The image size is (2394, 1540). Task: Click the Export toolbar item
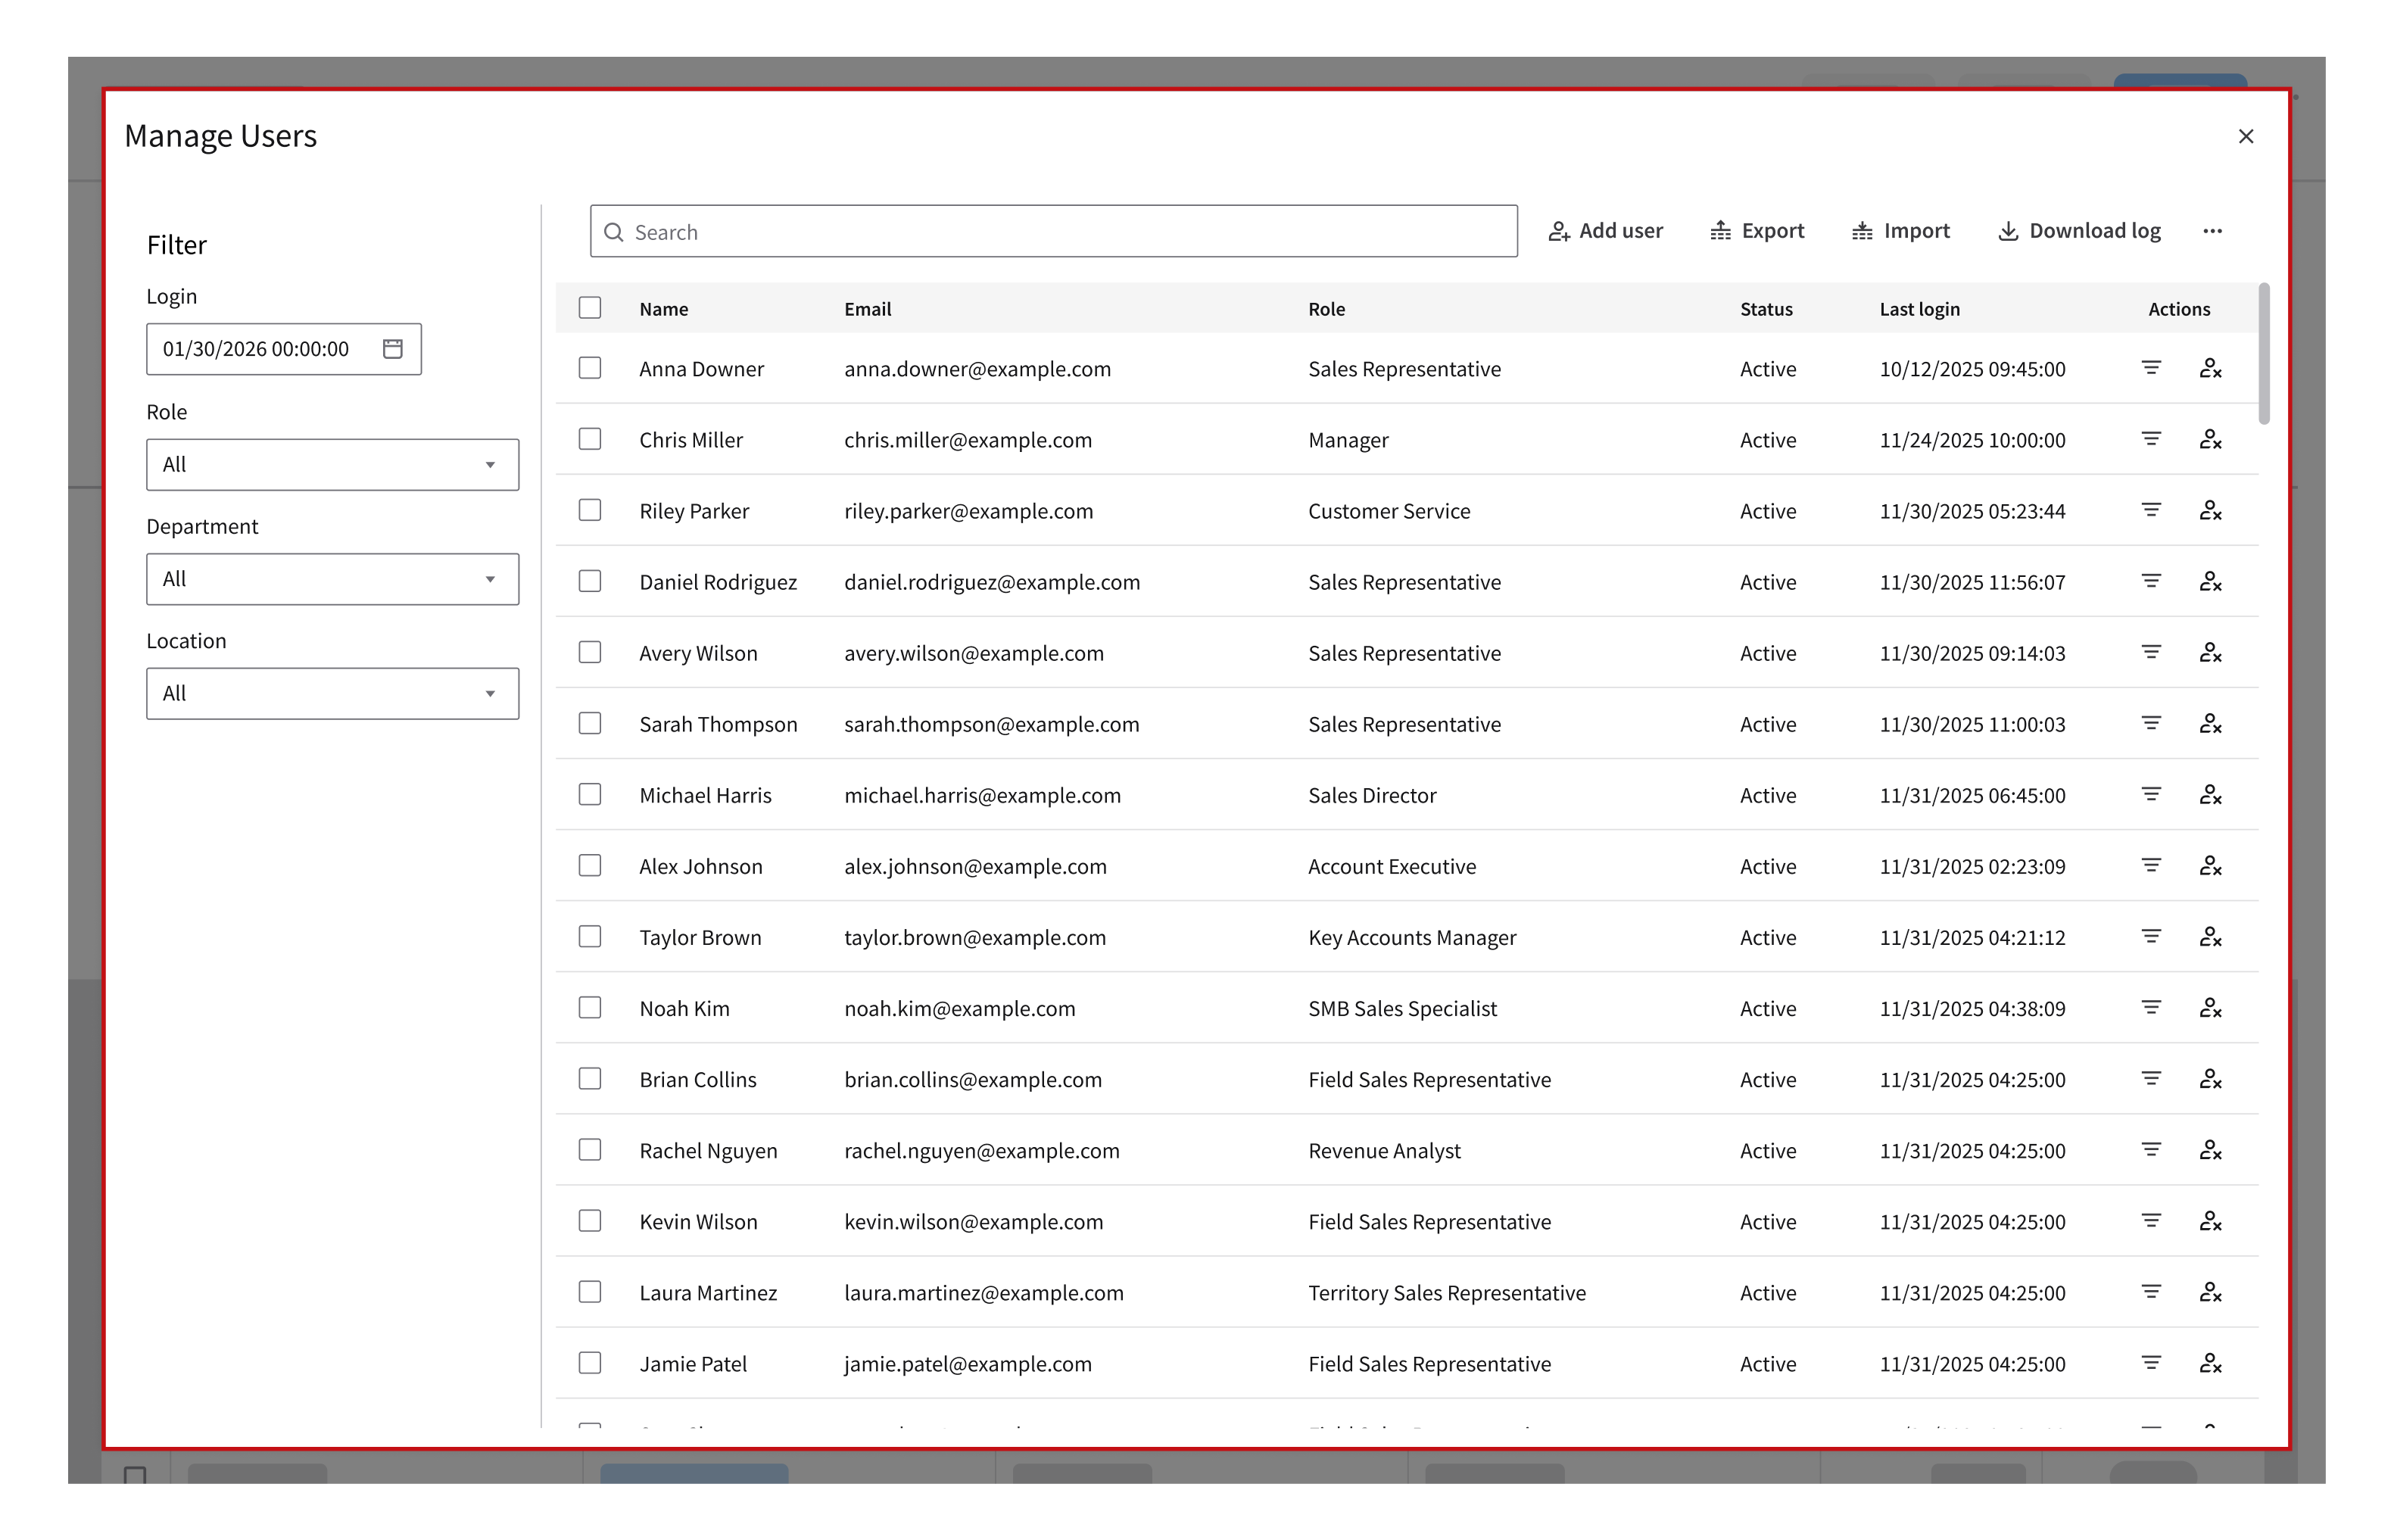[x=1757, y=231]
